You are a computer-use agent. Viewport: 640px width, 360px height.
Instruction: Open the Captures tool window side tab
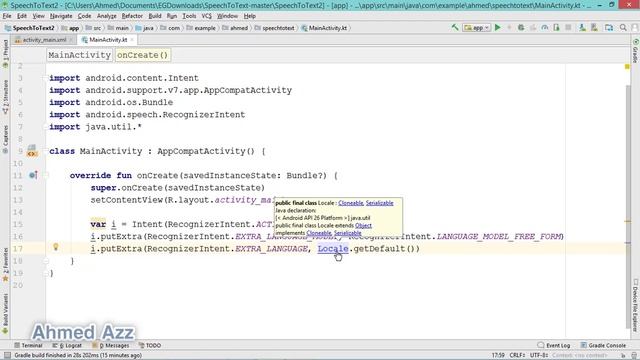pyautogui.click(x=5, y=139)
